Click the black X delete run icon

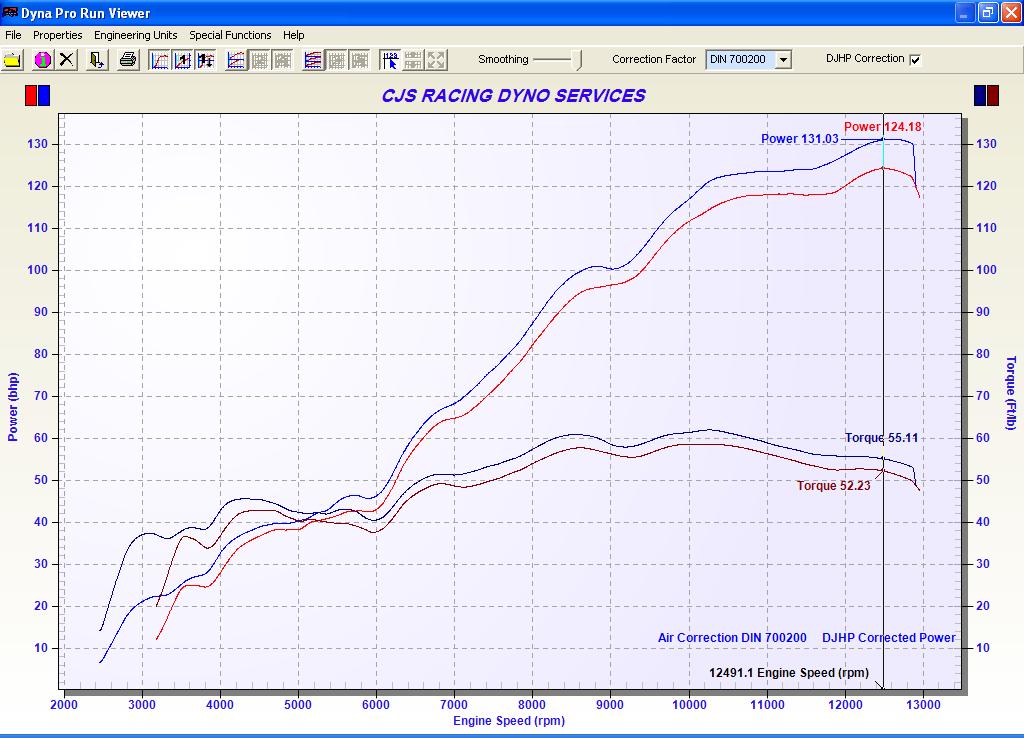point(66,60)
